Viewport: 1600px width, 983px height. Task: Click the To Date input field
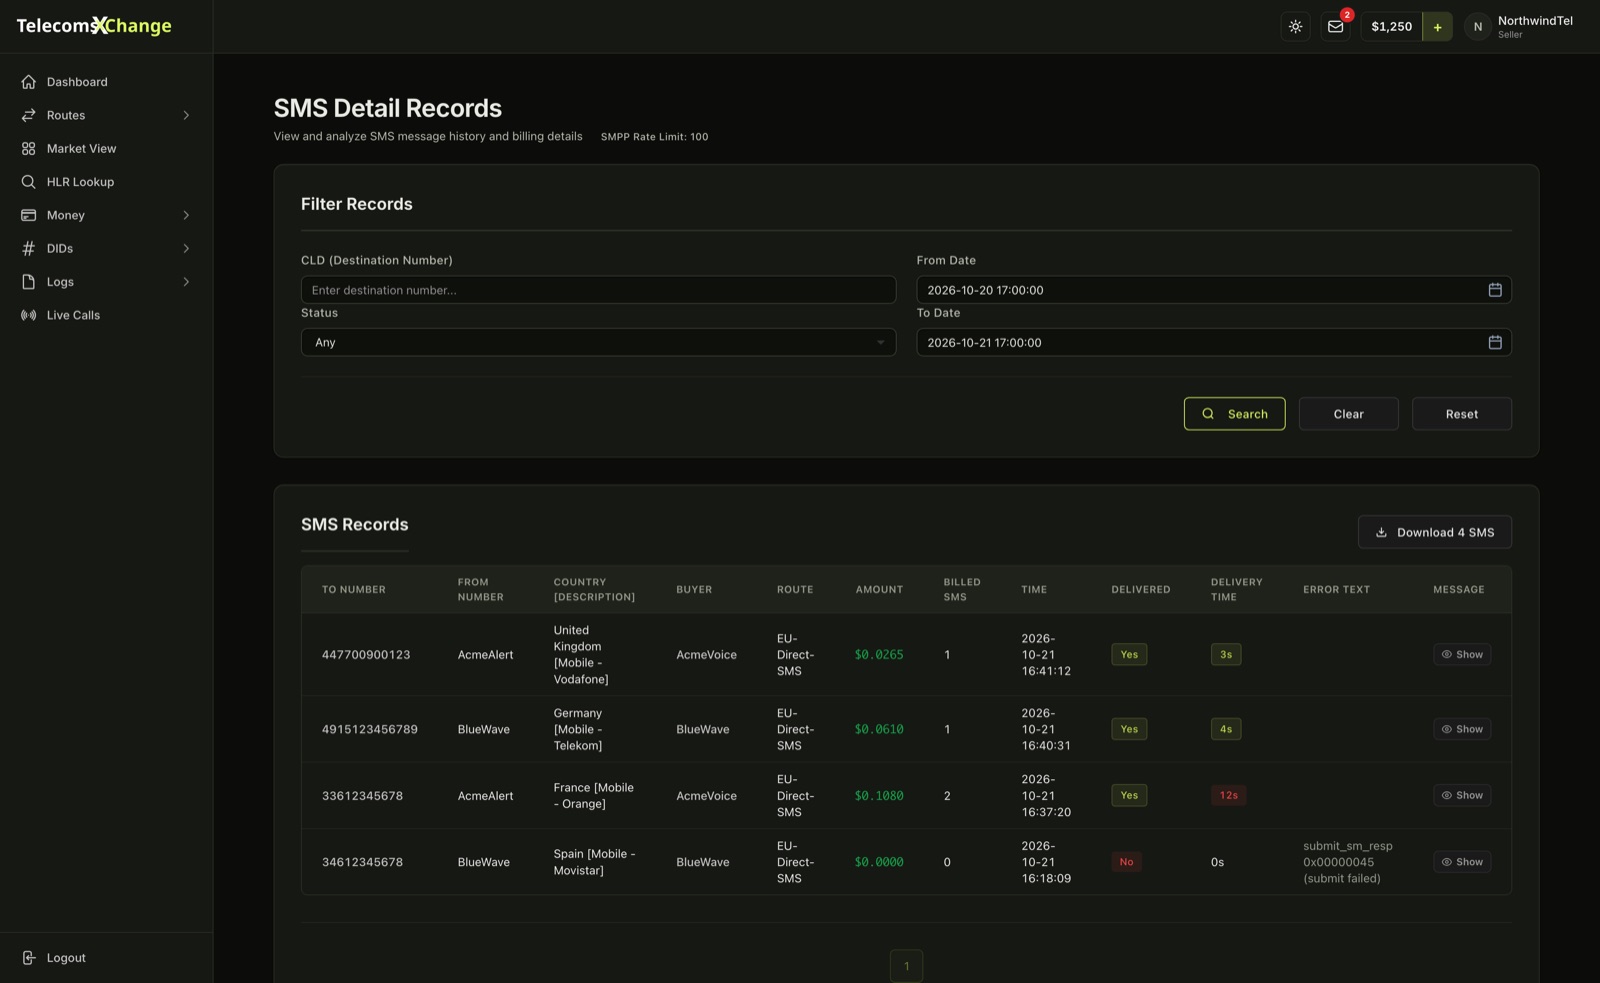1213,342
